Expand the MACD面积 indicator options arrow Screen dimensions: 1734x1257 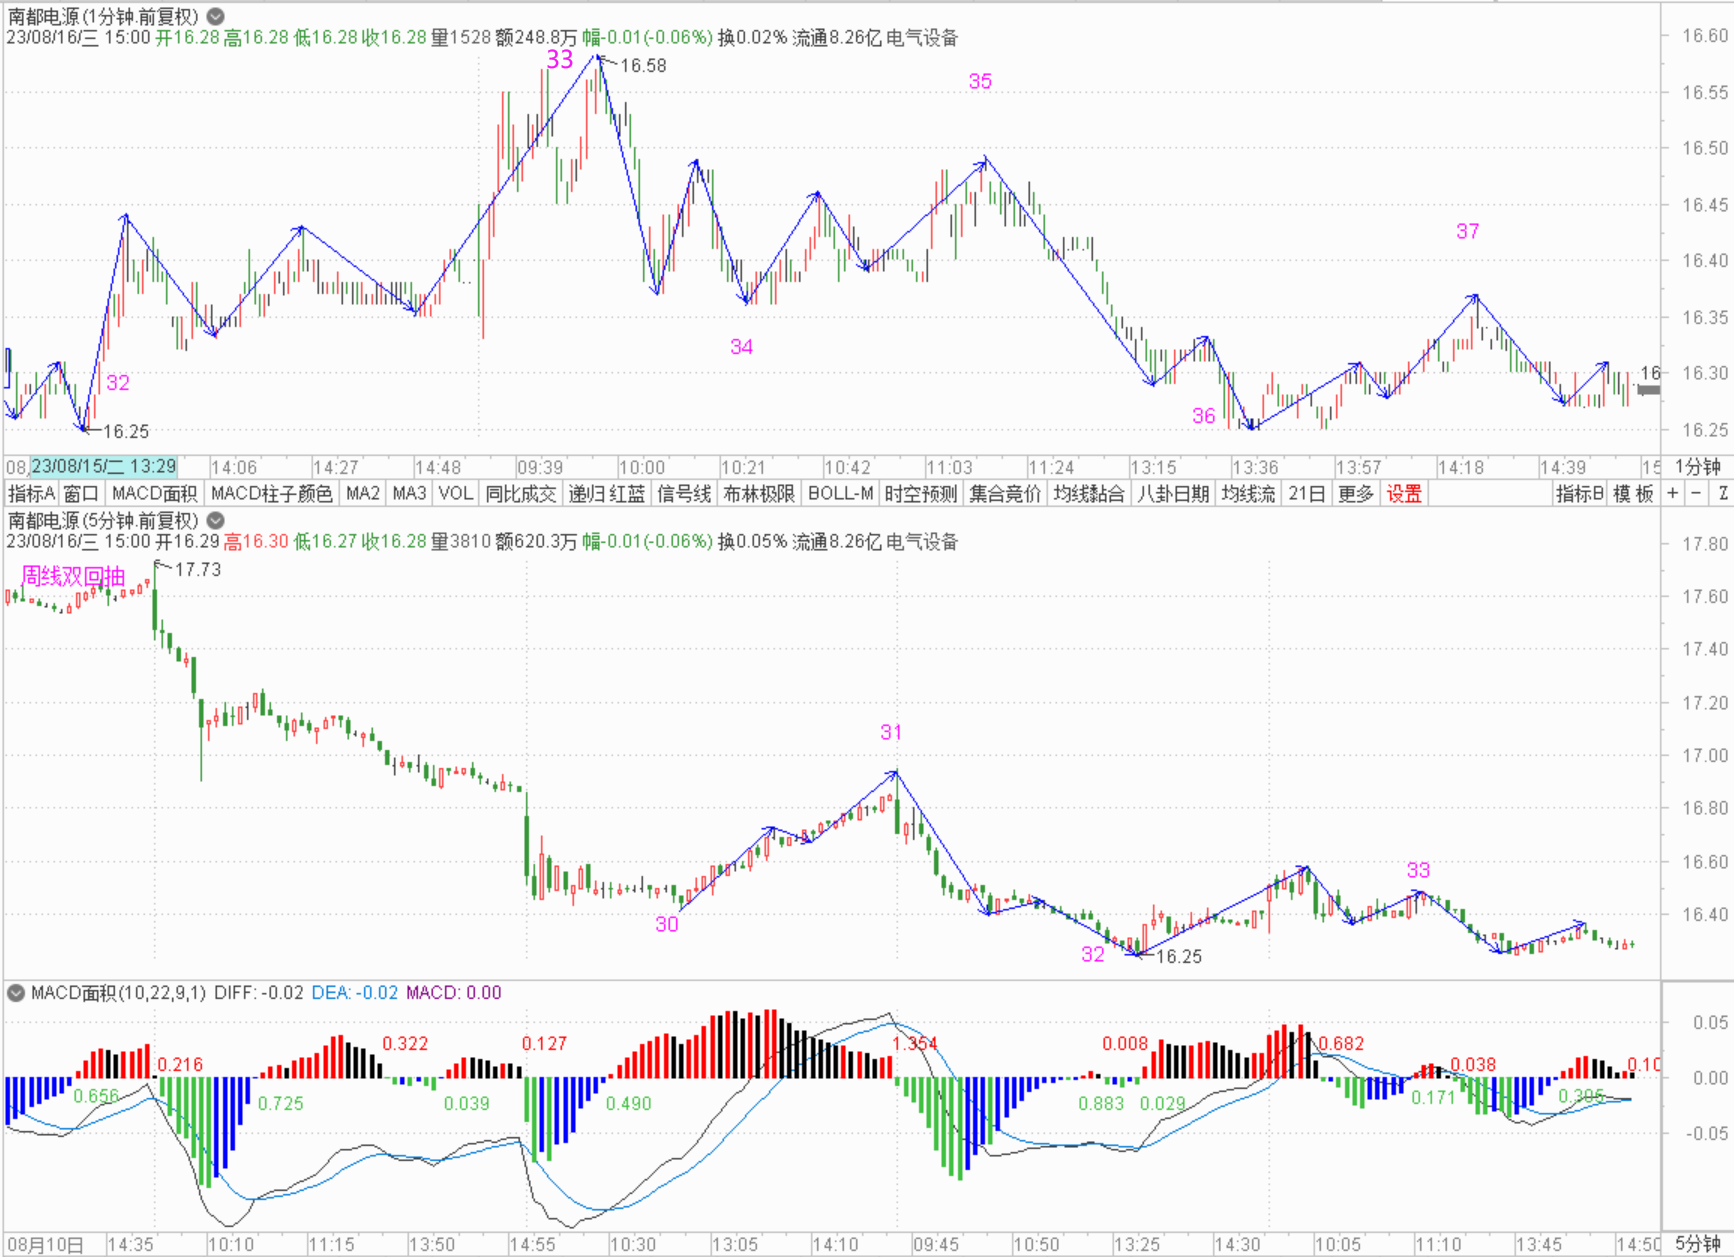coord(16,993)
